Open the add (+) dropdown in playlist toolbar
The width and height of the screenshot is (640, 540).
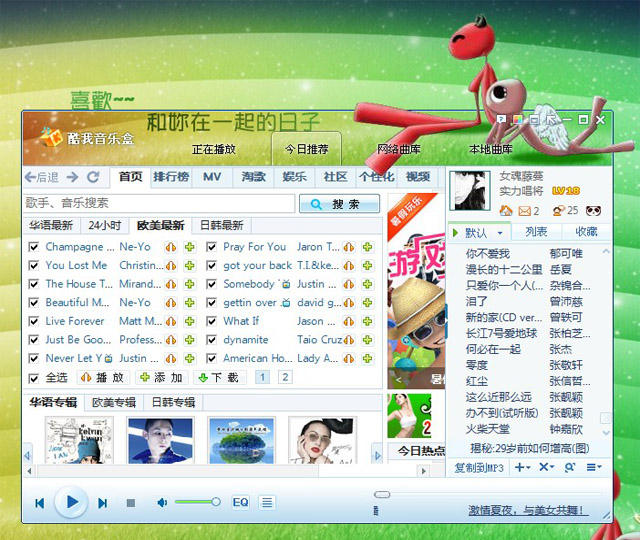point(522,467)
